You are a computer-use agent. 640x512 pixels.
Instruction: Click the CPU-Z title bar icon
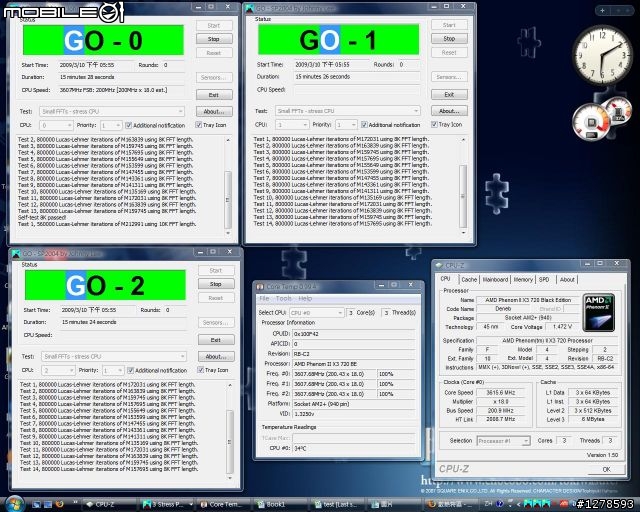[439, 265]
